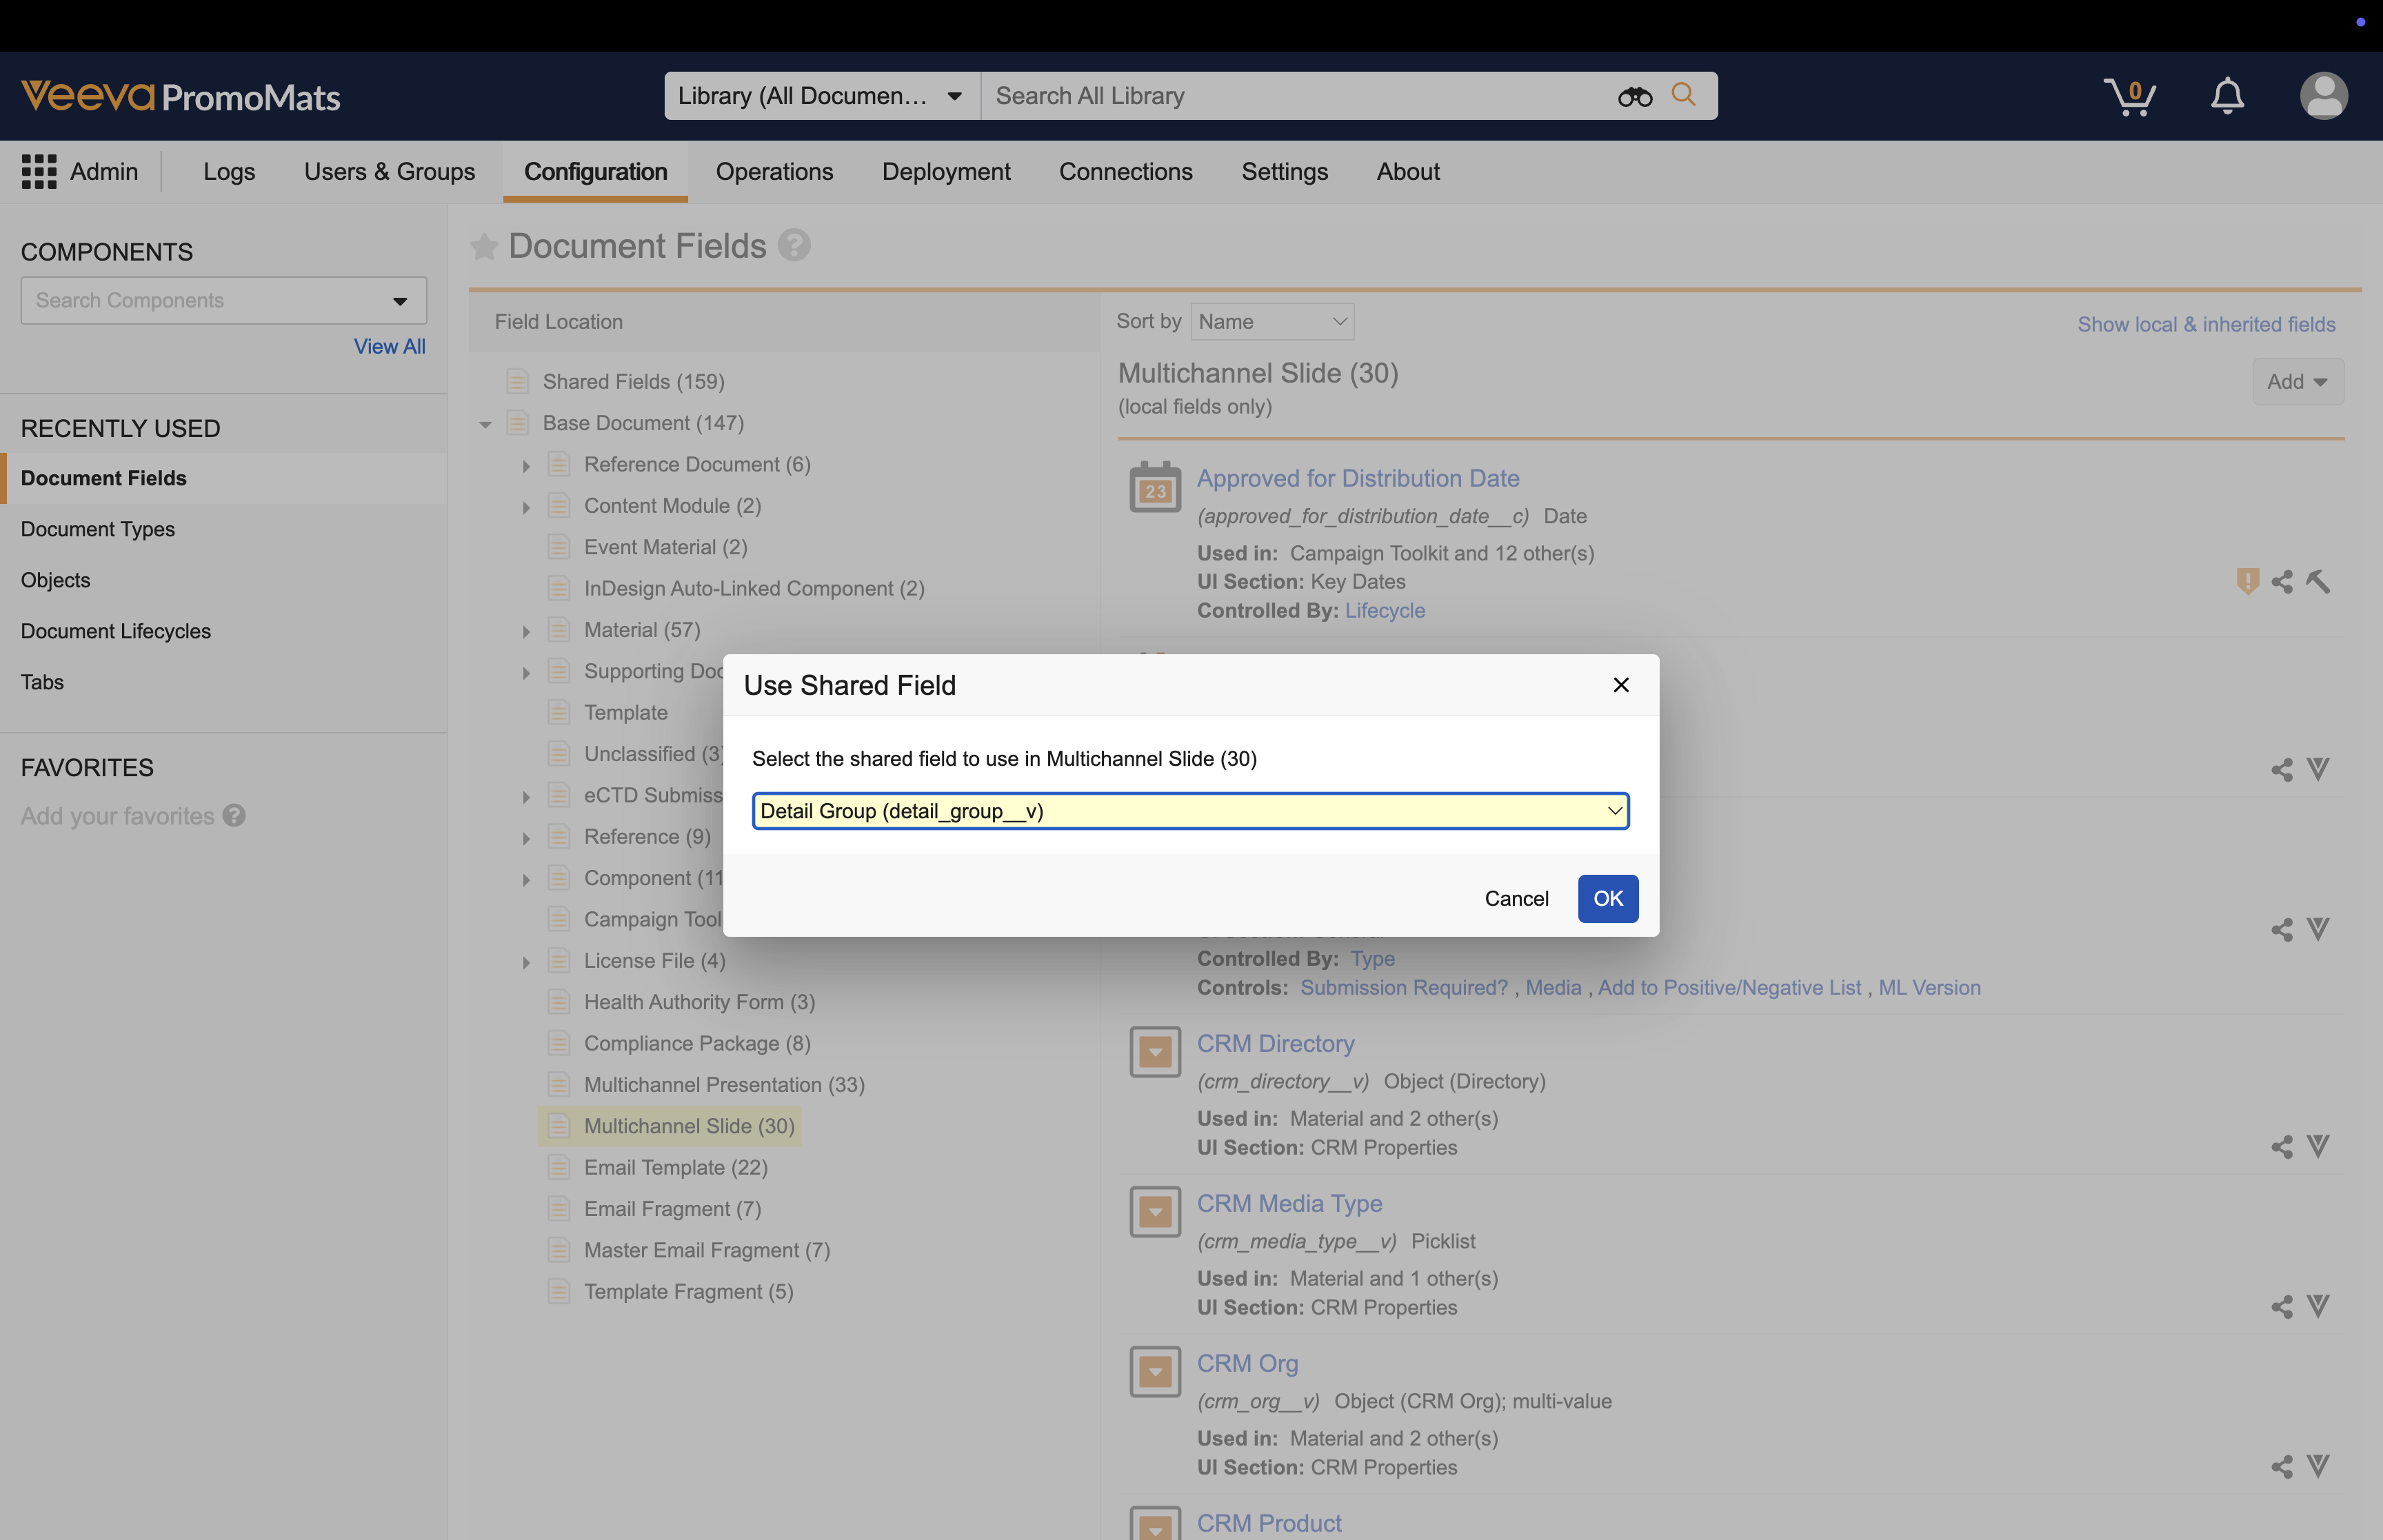Click the Document Fields favorite star
2383x1540 pixels.
(x=484, y=247)
